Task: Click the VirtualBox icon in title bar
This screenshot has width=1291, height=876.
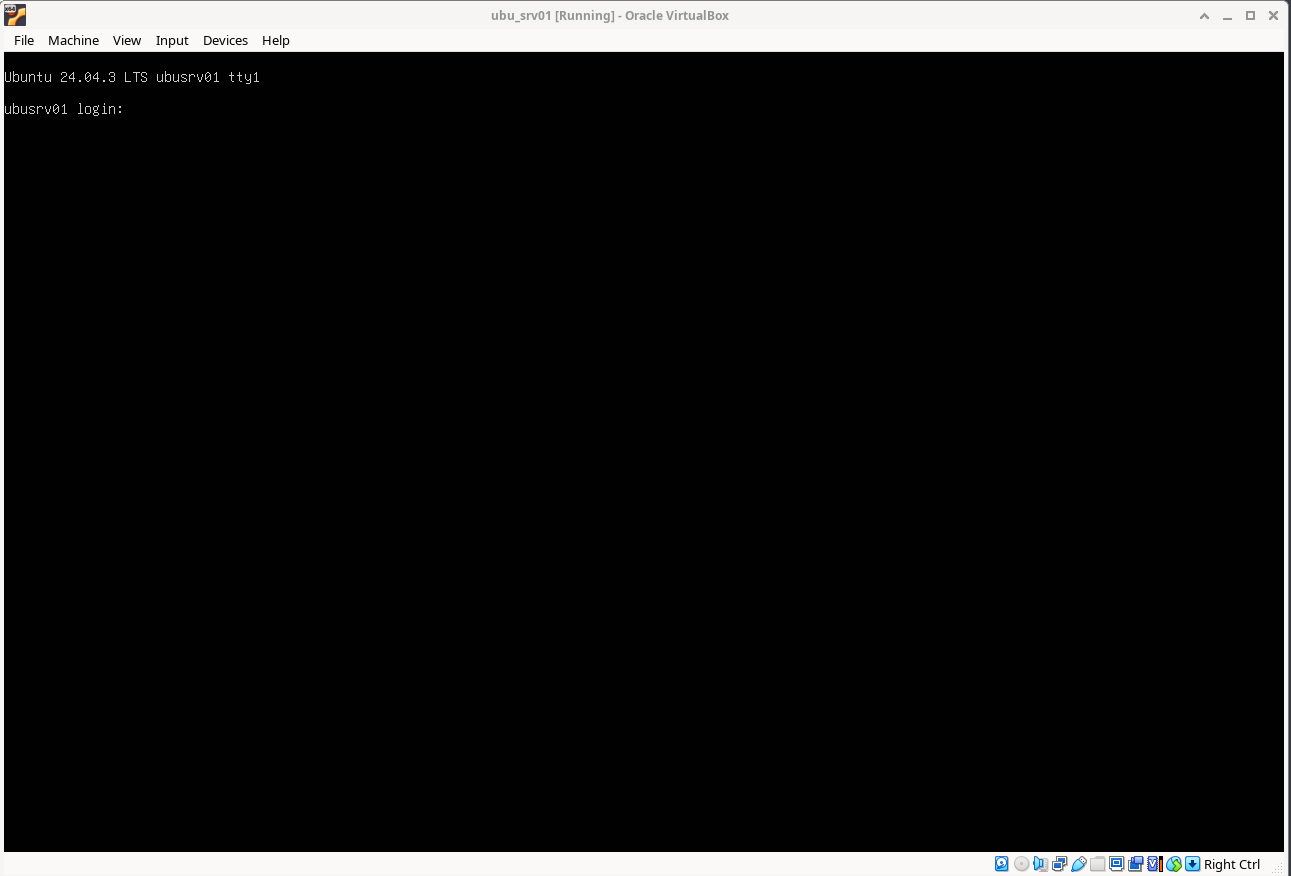Action: pos(15,15)
